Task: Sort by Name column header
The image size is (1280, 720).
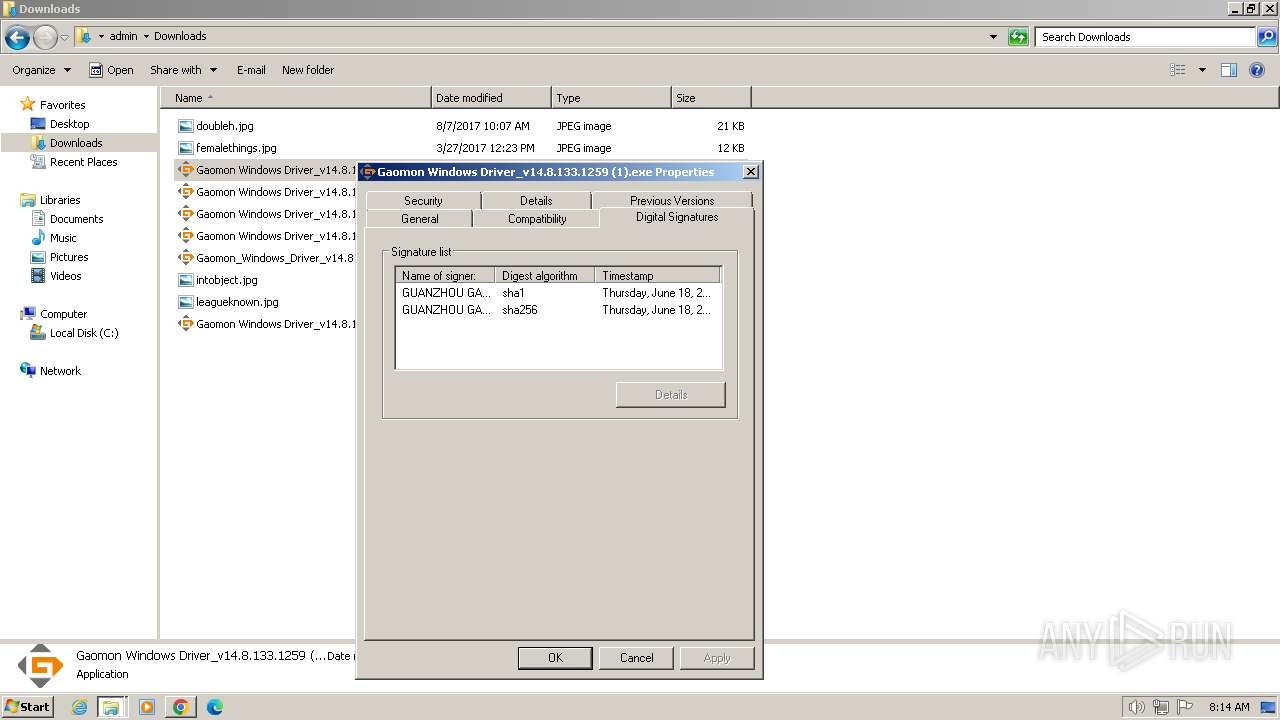Action: click(x=296, y=98)
